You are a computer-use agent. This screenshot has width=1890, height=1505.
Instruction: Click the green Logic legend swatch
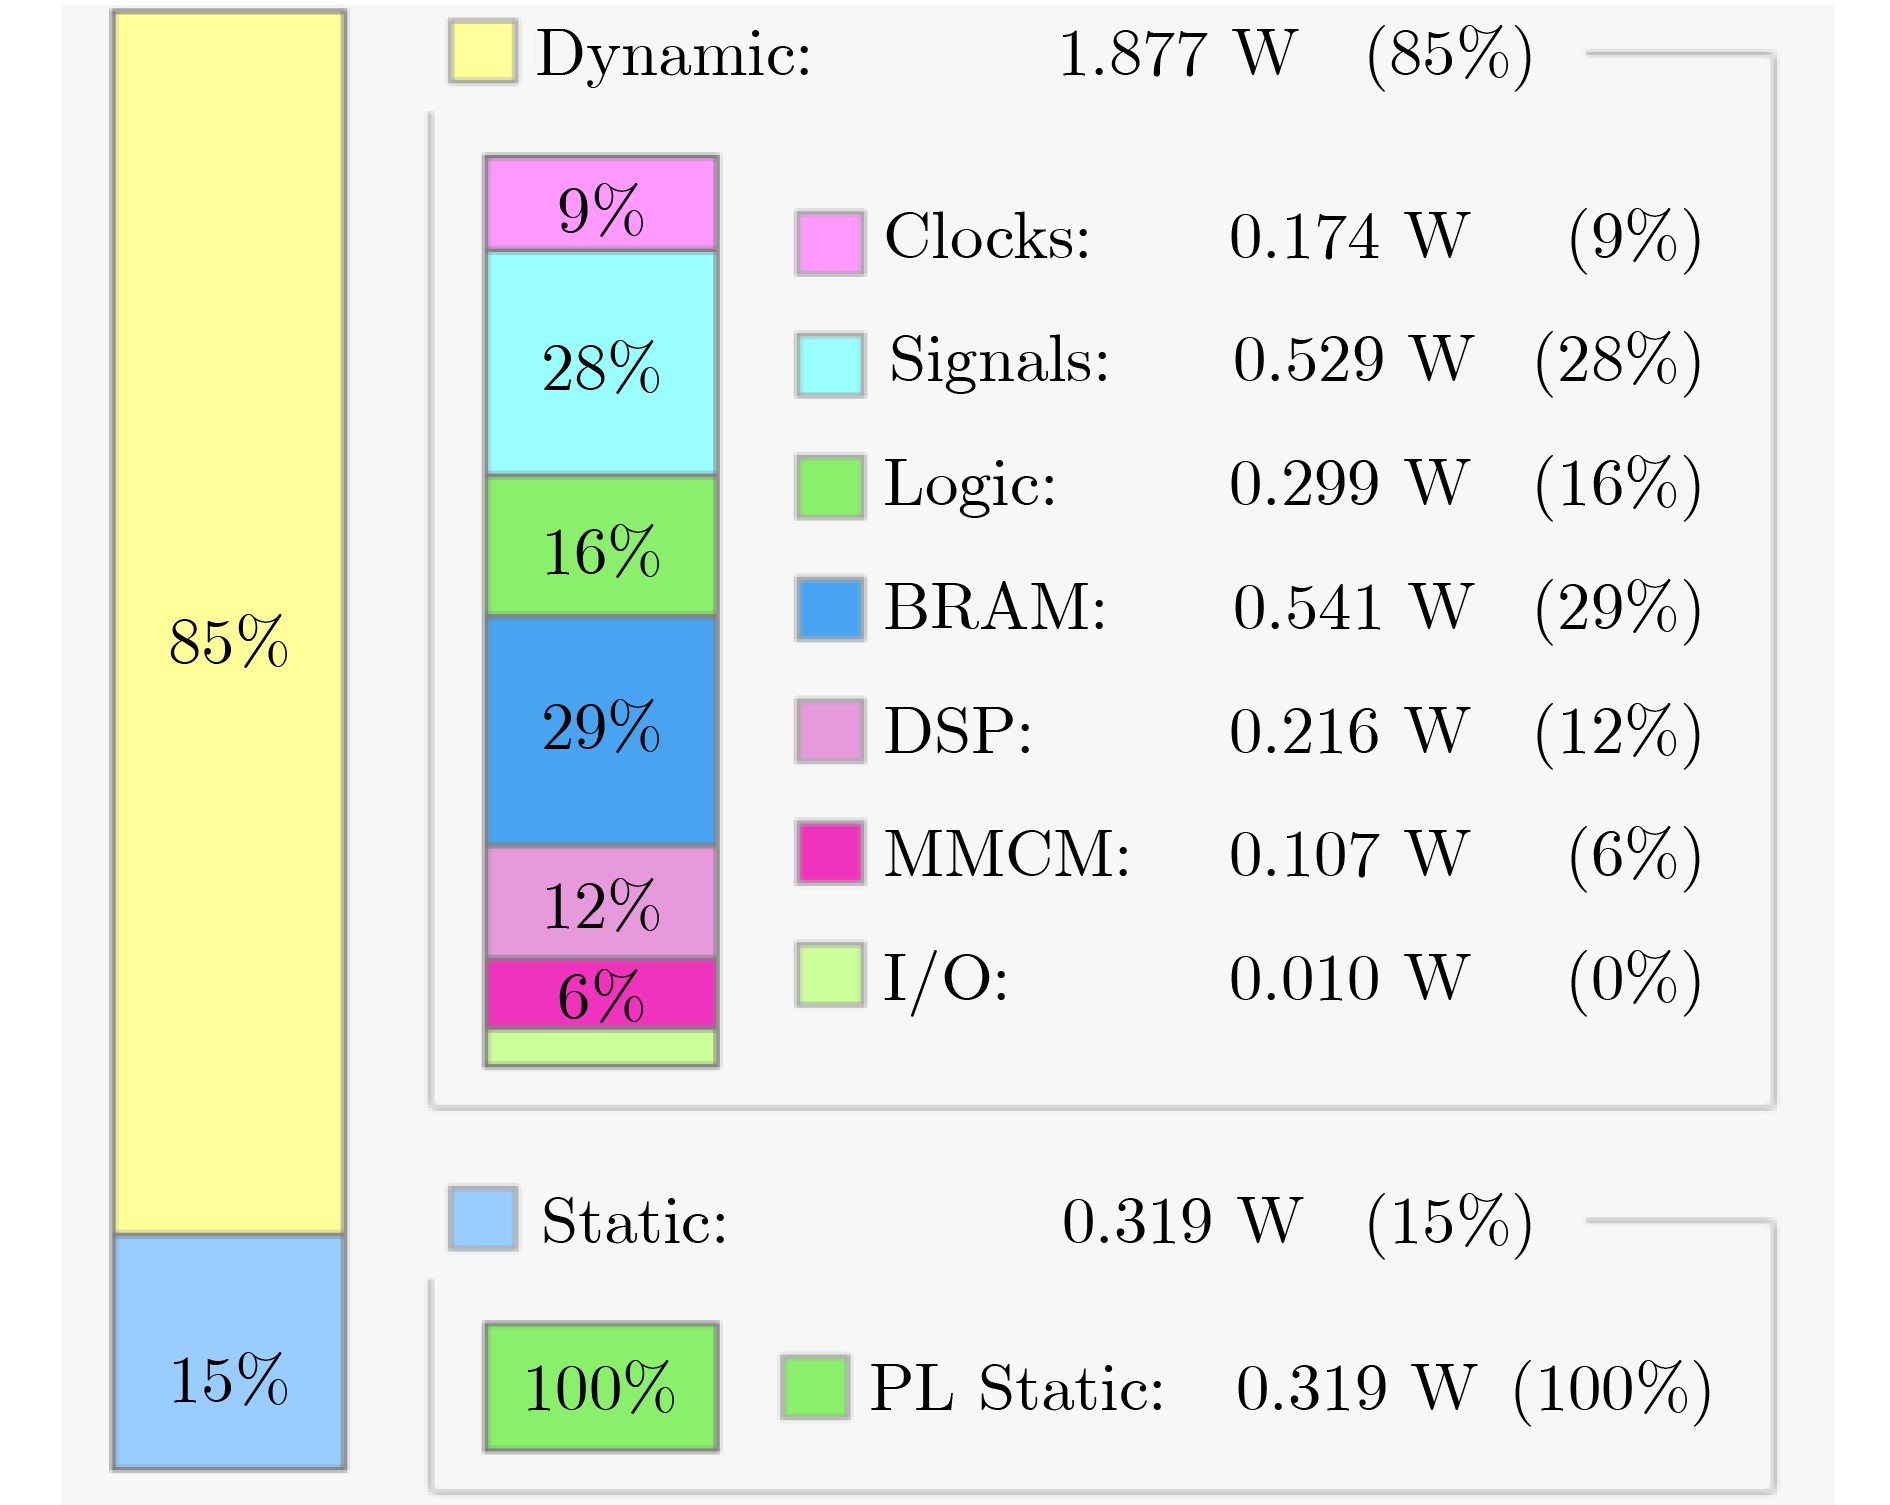point(830,487)
